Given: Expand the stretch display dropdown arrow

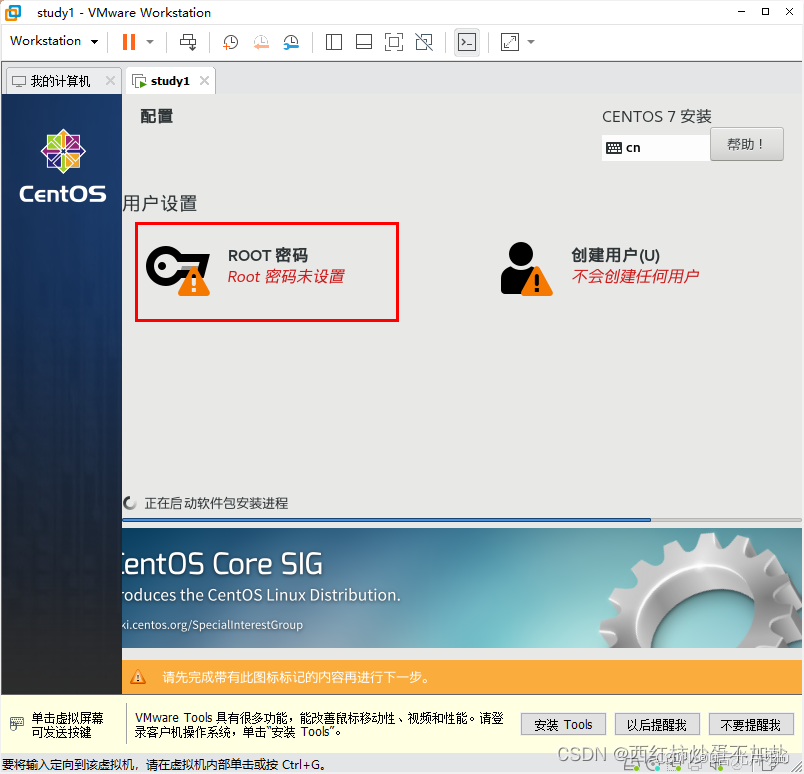Looking at the screenshot, I should pos(531,42).
